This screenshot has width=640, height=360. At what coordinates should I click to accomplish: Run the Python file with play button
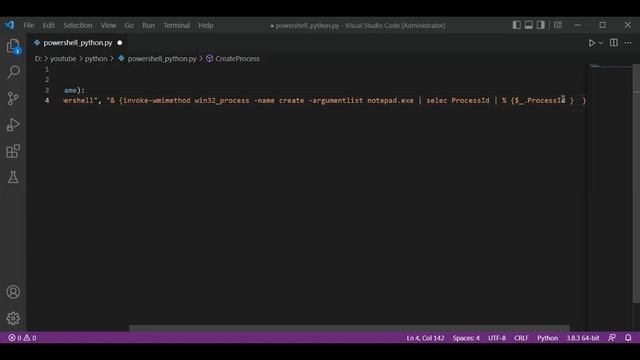click(591, 43)
